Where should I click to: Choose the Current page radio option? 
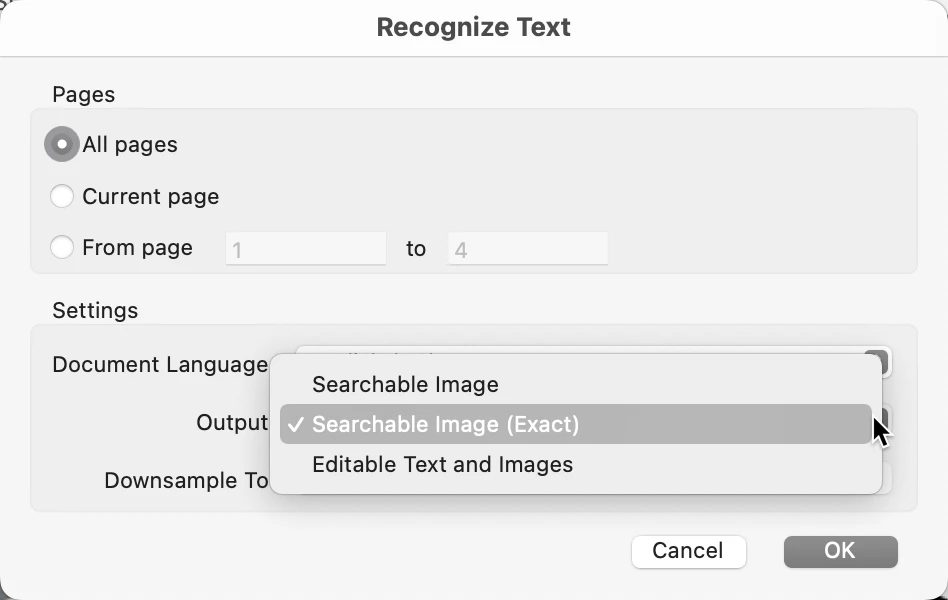[62, 197]
